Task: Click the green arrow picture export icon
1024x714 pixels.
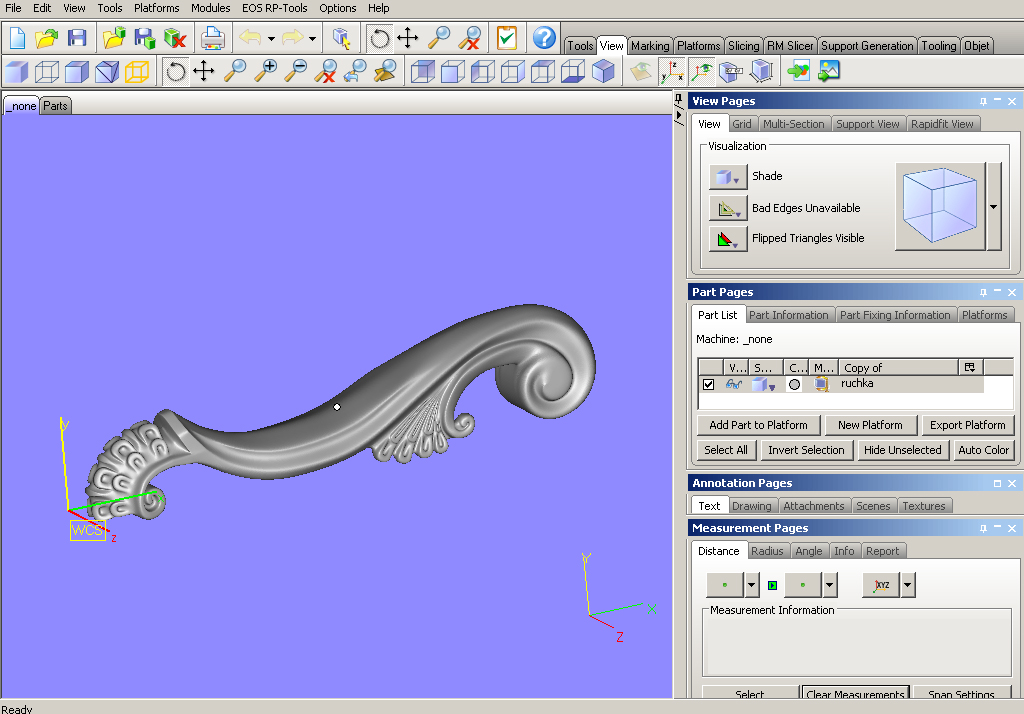Action: pos(829,71)
